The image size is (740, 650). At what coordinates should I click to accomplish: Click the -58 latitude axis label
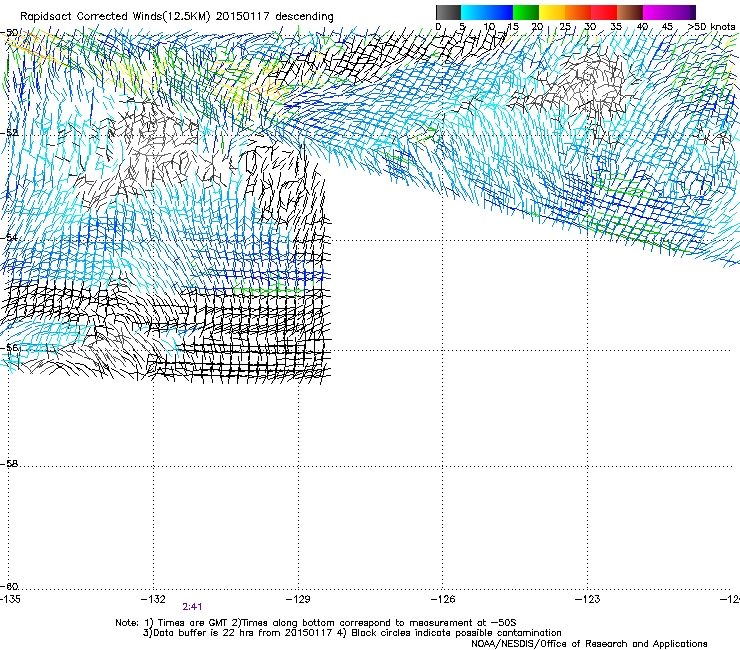click(x=9, y=464)
